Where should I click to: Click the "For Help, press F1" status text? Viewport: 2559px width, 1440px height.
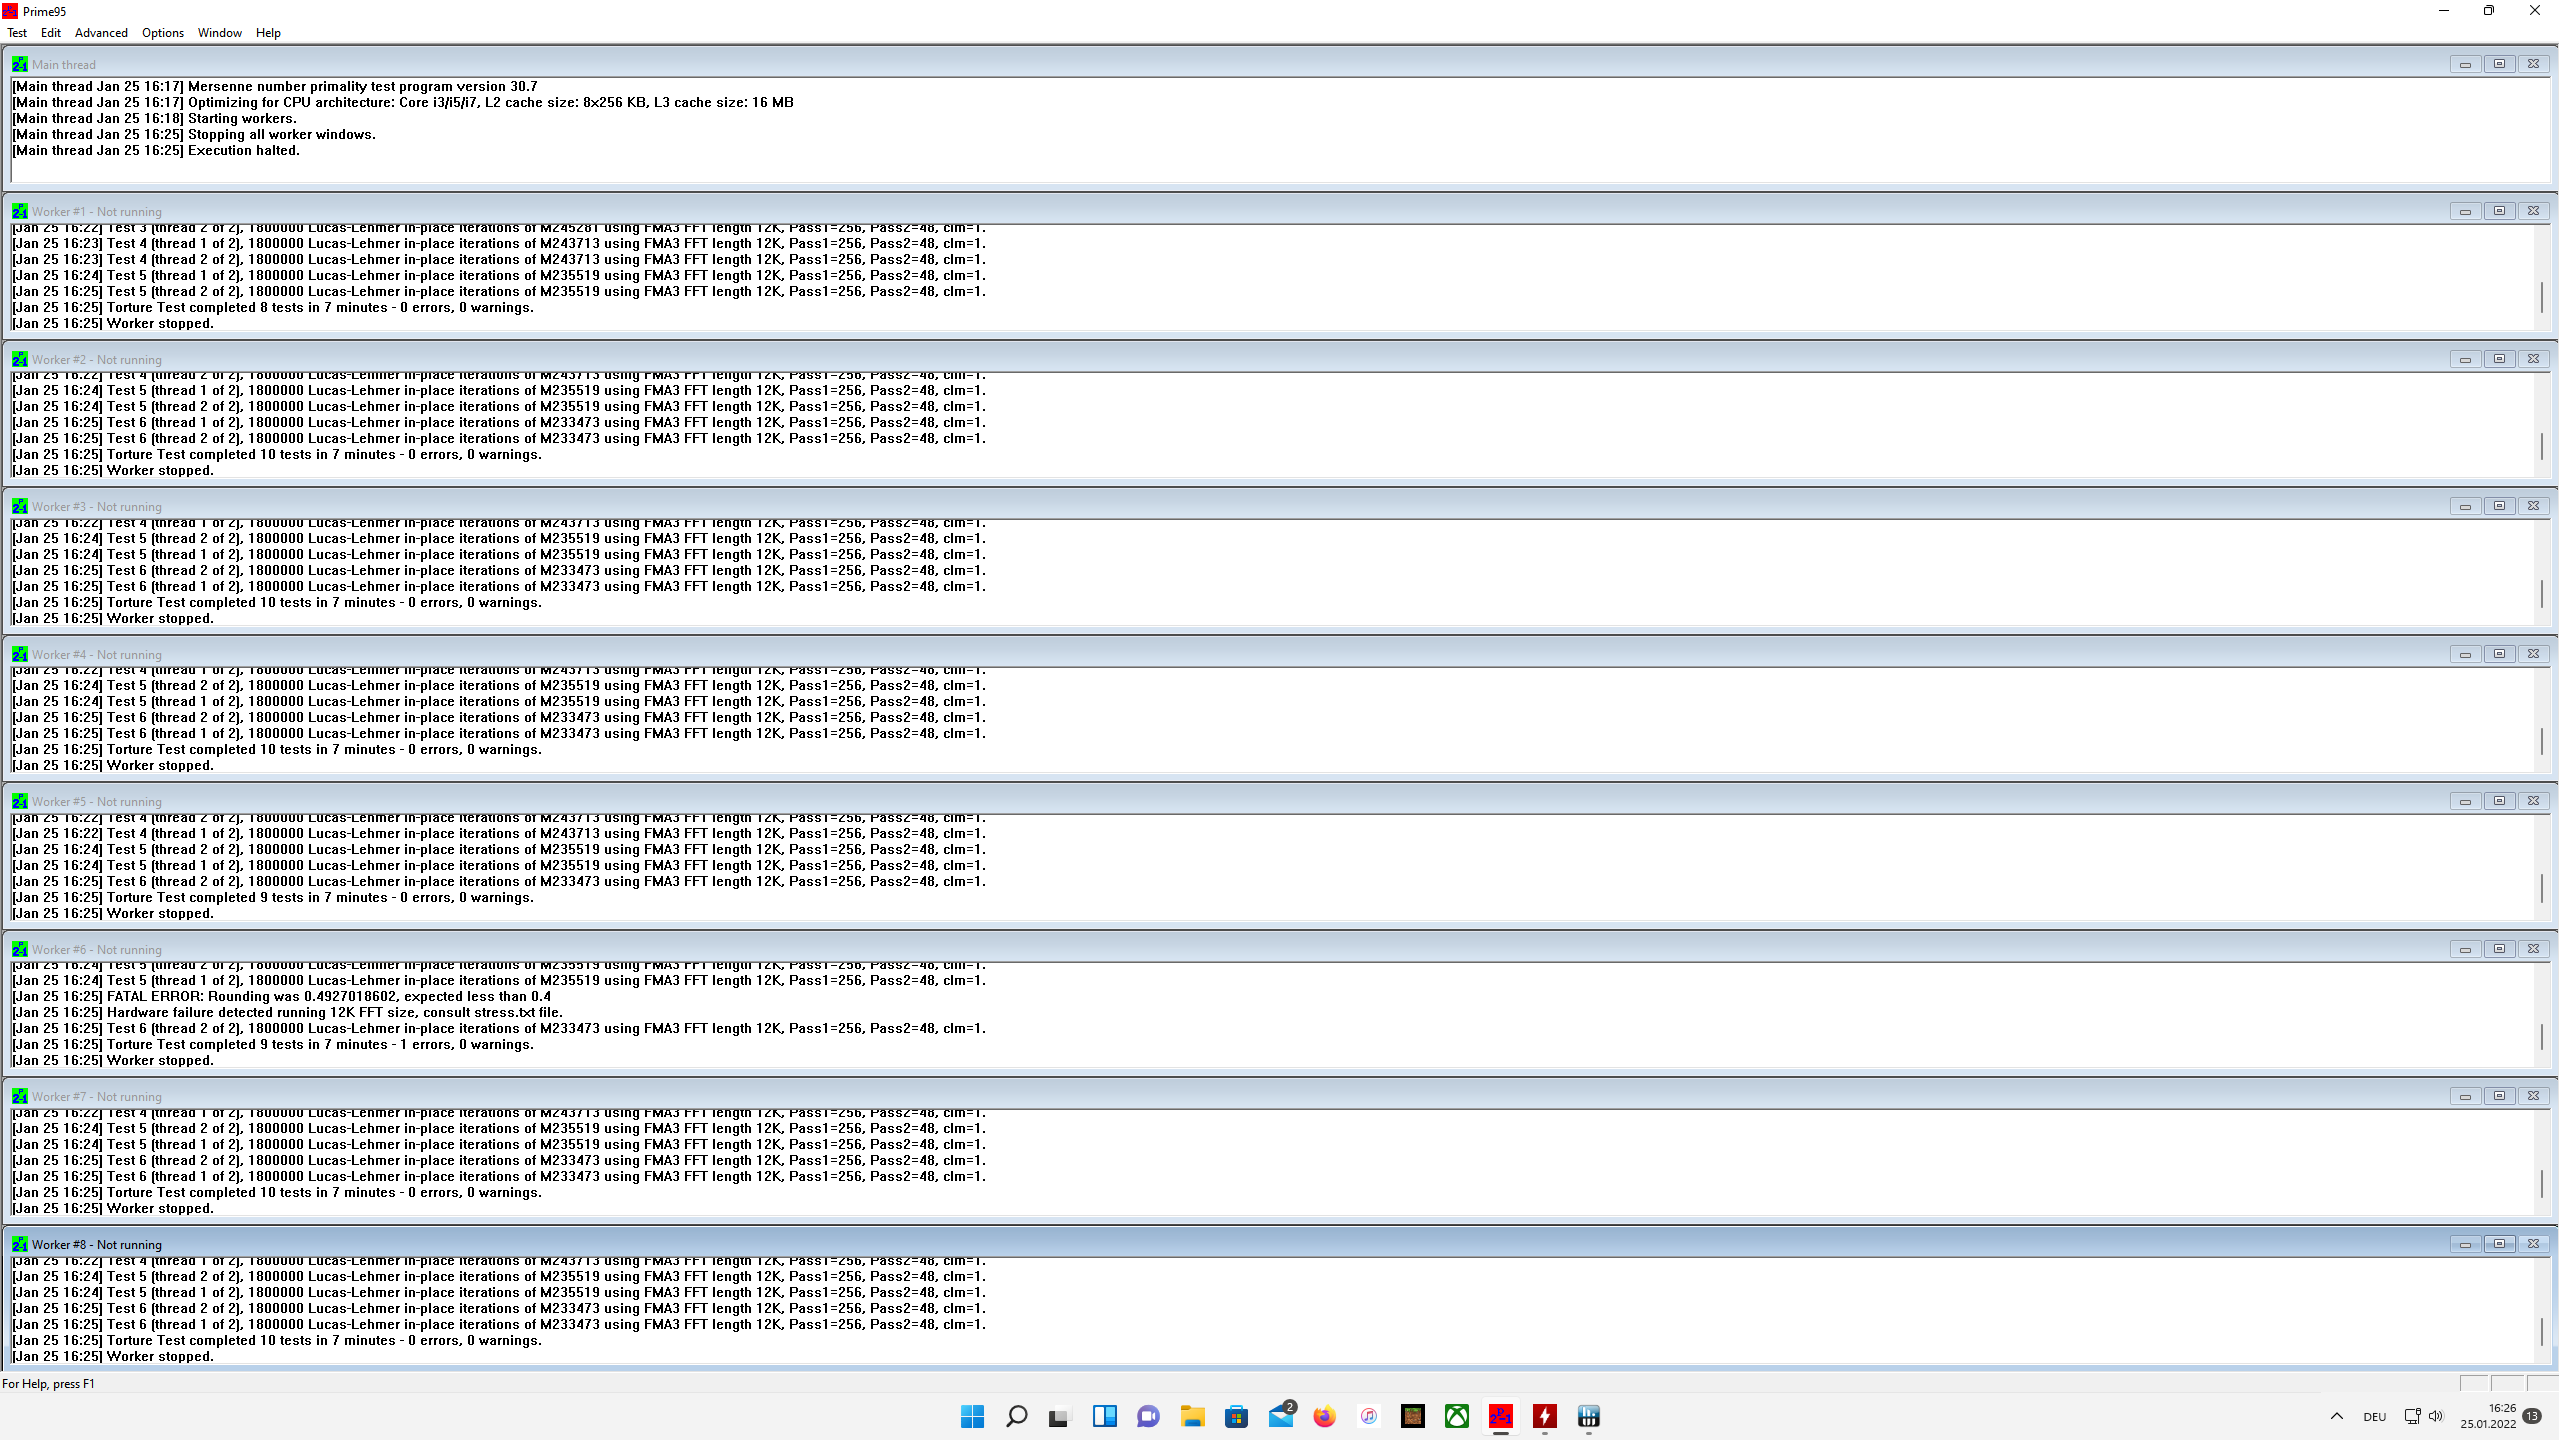point(48,1384)
